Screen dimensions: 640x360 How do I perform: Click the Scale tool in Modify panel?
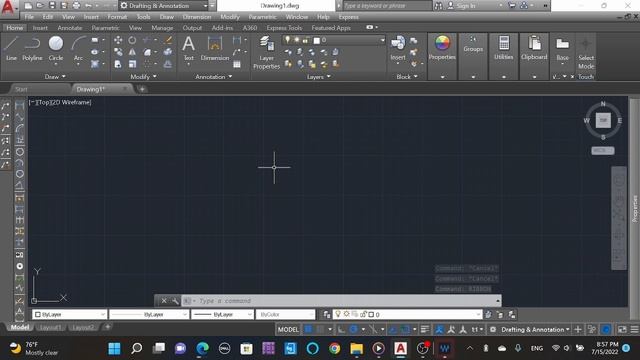132,64
